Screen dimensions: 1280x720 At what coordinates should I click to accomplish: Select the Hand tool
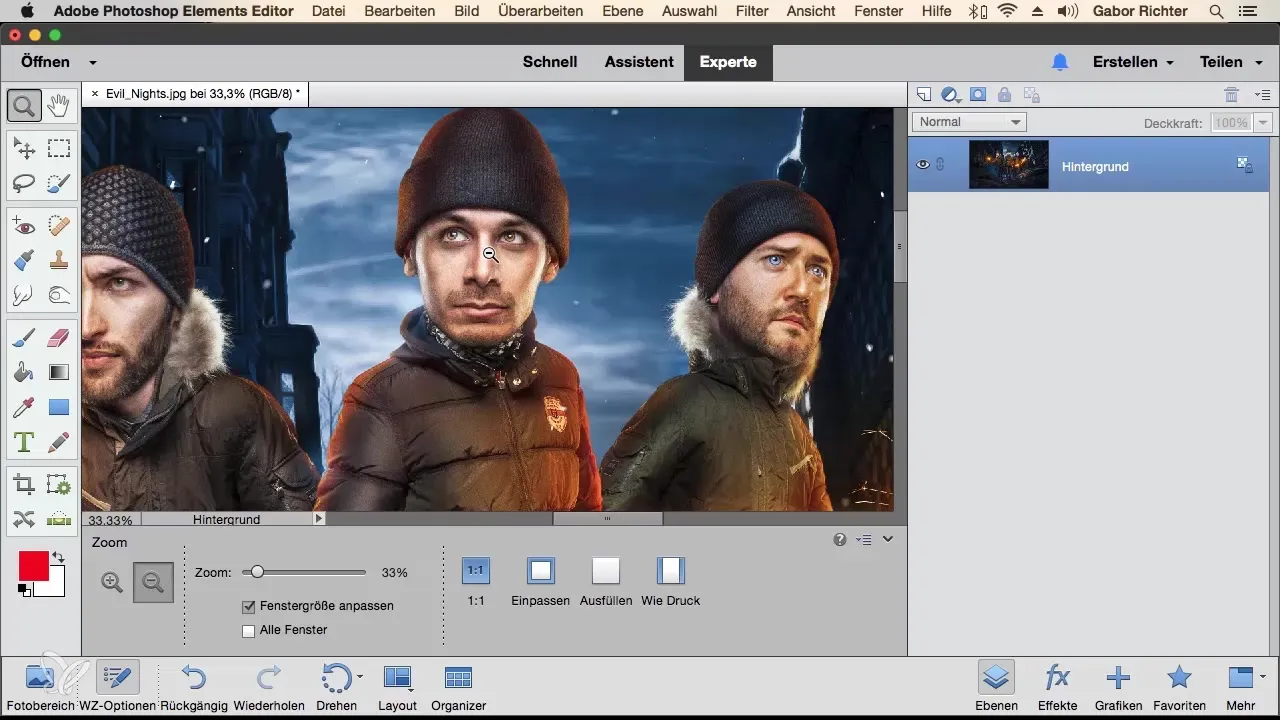coord(59,104)
